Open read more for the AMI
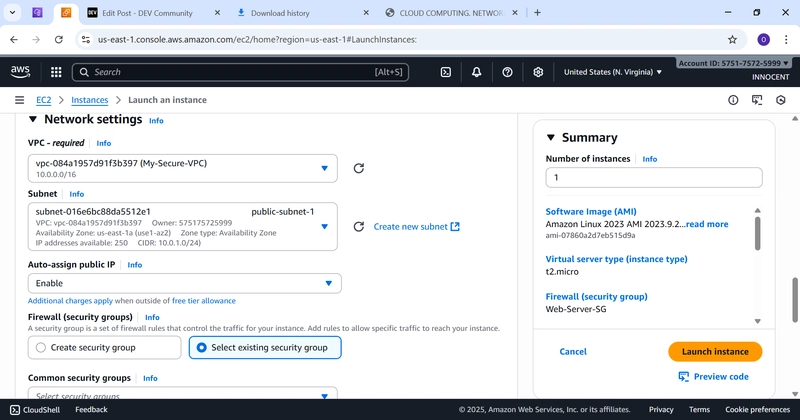The image size is (800, 420). [x=707, y=224]
